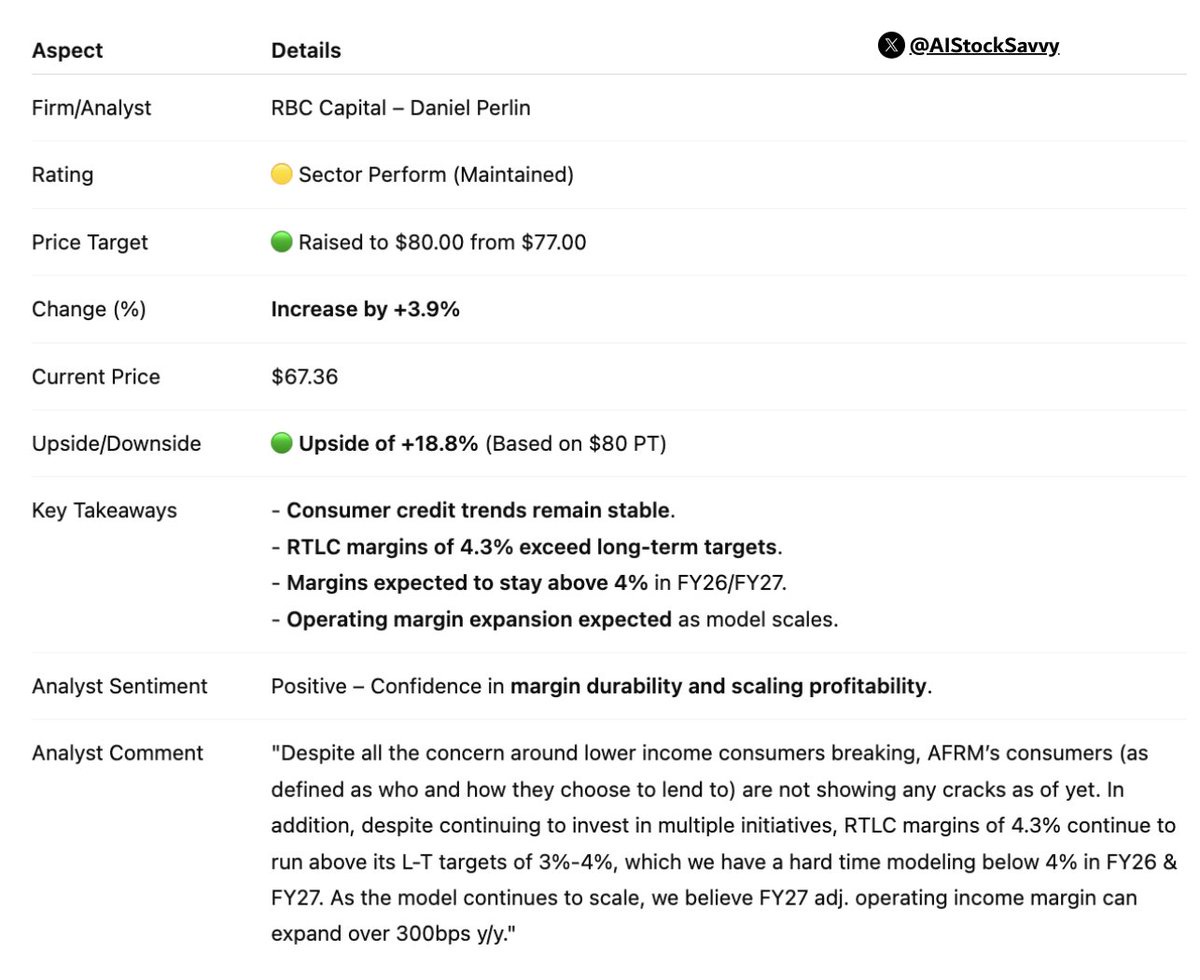Screen dimensions: 1200x980
Task: Click the green circle beside Upside of +18.8%
Action: coord(282,443)
